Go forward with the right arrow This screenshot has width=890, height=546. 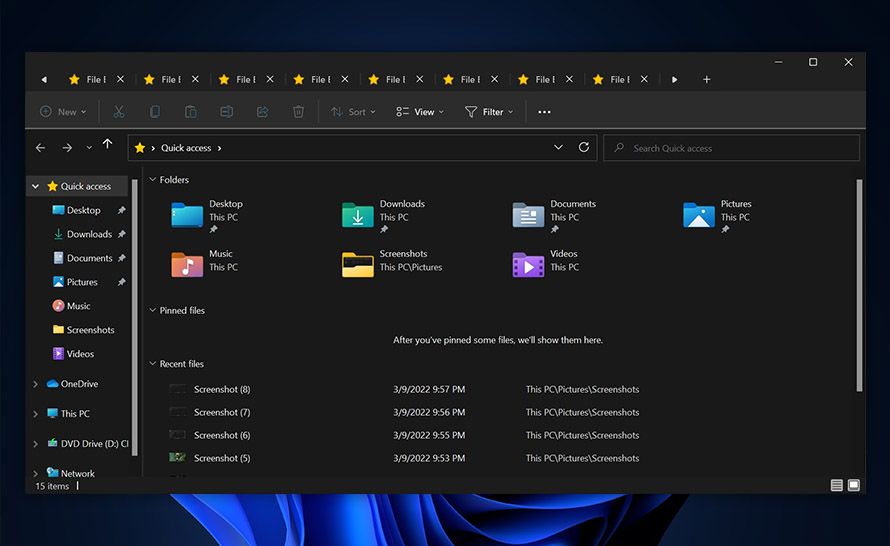pyautogui.click(x=67, y=148)
